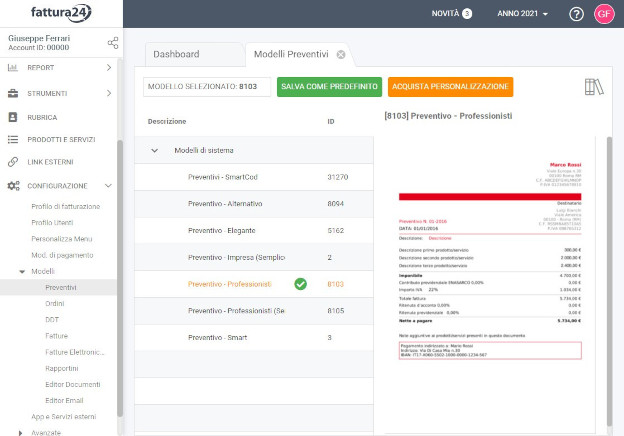Viewport: 624px width, 436px height.
Task: Select Rapportini under Modelli
Action: (x=62, y=368)
